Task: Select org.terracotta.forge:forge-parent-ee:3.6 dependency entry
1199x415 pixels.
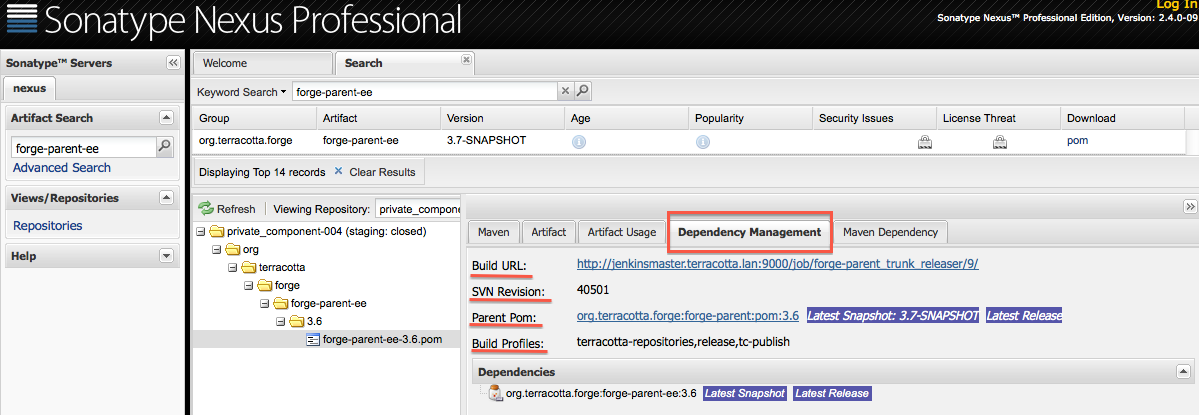Action: [x=601, y=394]
